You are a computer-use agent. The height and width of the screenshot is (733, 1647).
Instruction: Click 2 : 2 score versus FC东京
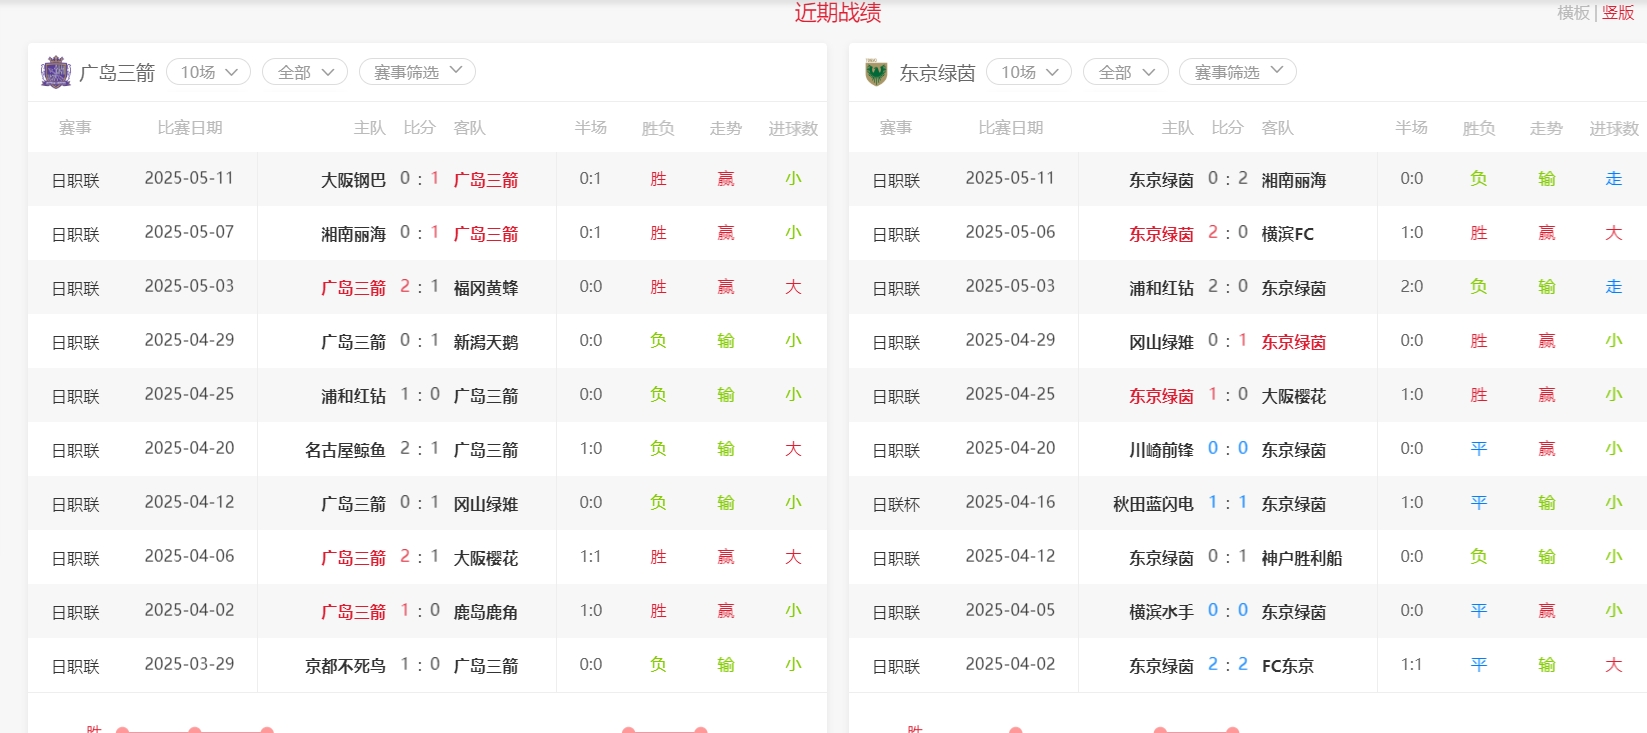[x=1228, y=665]
